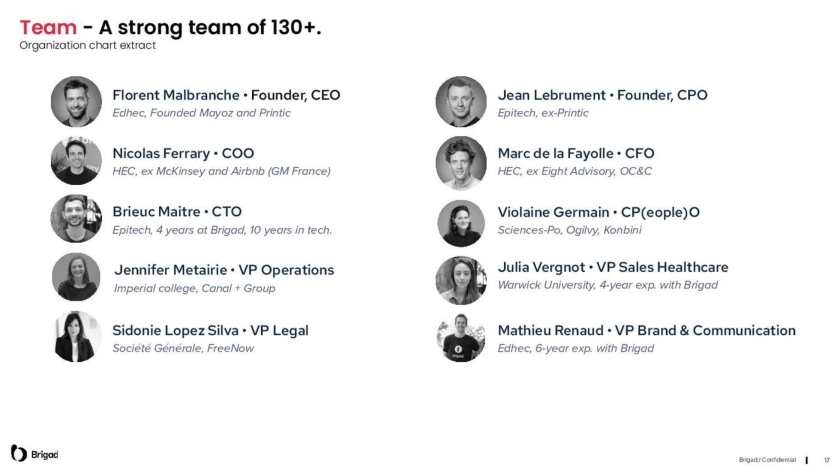Click the slide page number 17
Screen dimensions: 840x473
pos(827,459)
